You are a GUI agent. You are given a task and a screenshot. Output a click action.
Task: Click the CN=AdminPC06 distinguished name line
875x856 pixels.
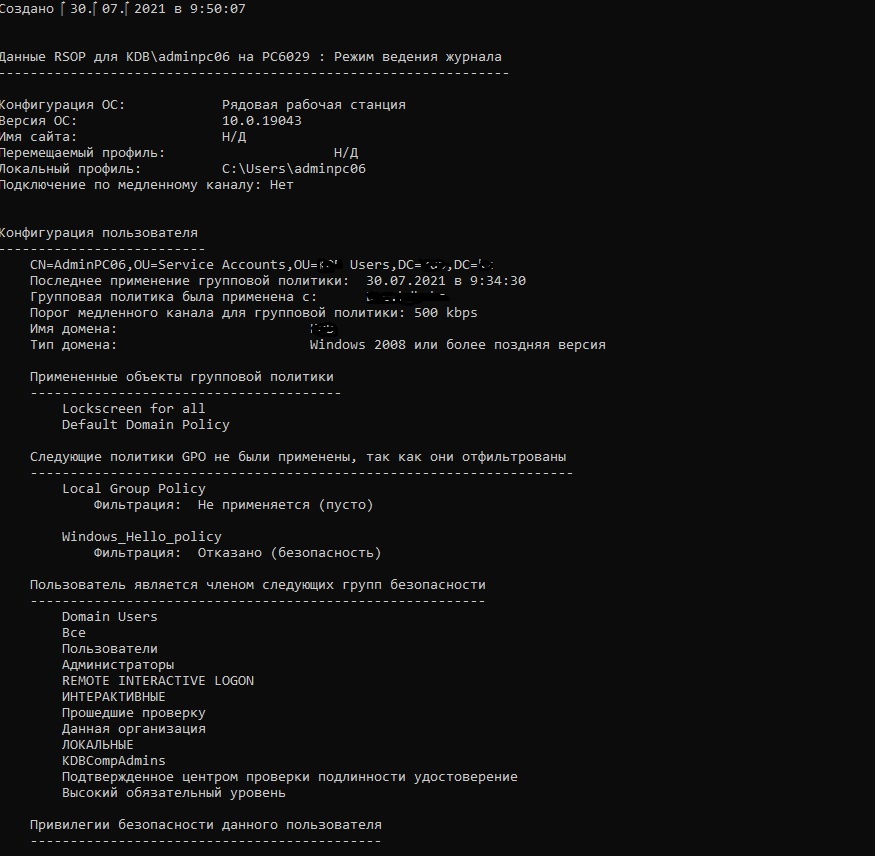[262, 265]
